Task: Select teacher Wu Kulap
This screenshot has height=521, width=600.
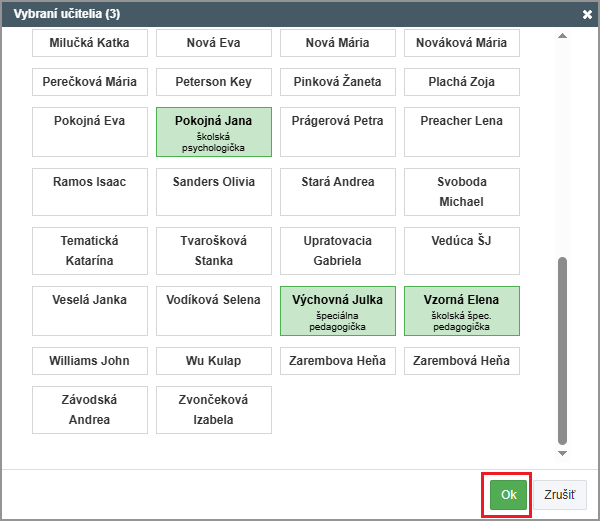Action: point(213,361)
